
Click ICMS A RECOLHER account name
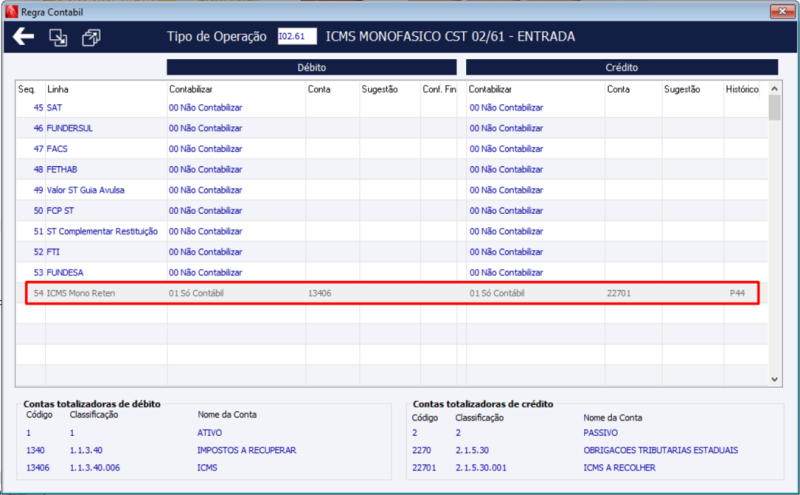click(619, 467)
